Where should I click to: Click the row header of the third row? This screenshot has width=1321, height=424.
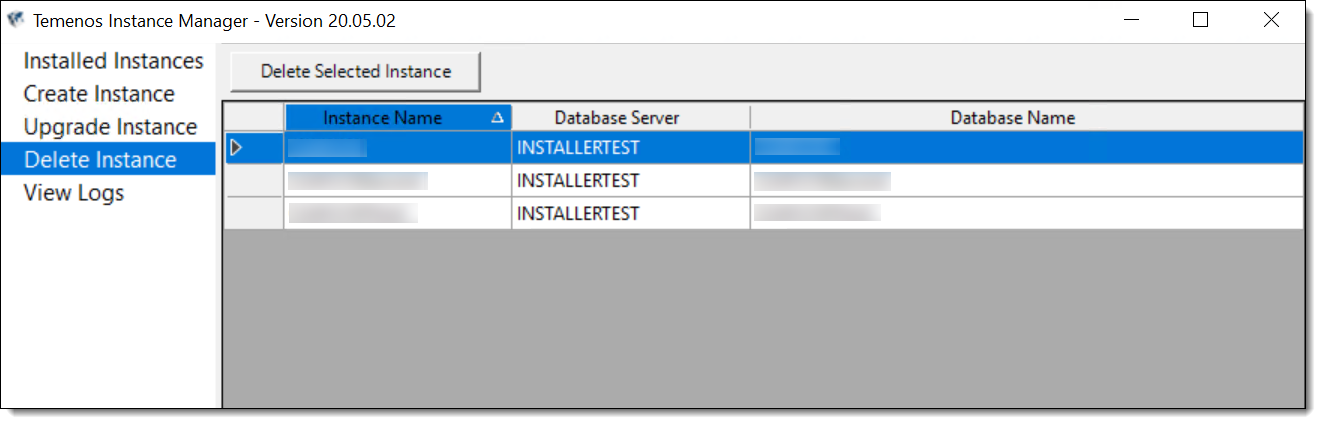tap(254, 214)
